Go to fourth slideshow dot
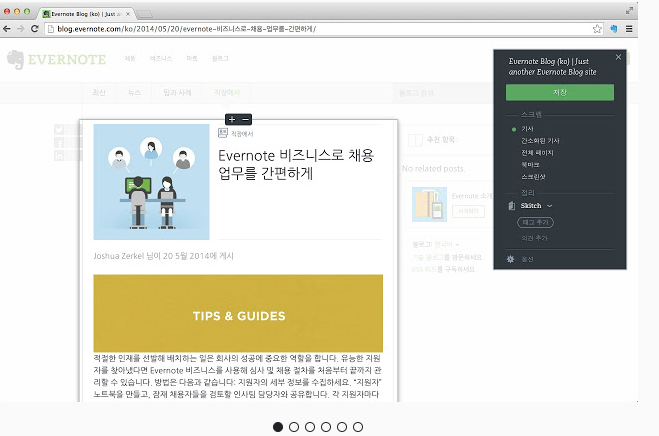This screenshot has height=436, width=659. 326,427
